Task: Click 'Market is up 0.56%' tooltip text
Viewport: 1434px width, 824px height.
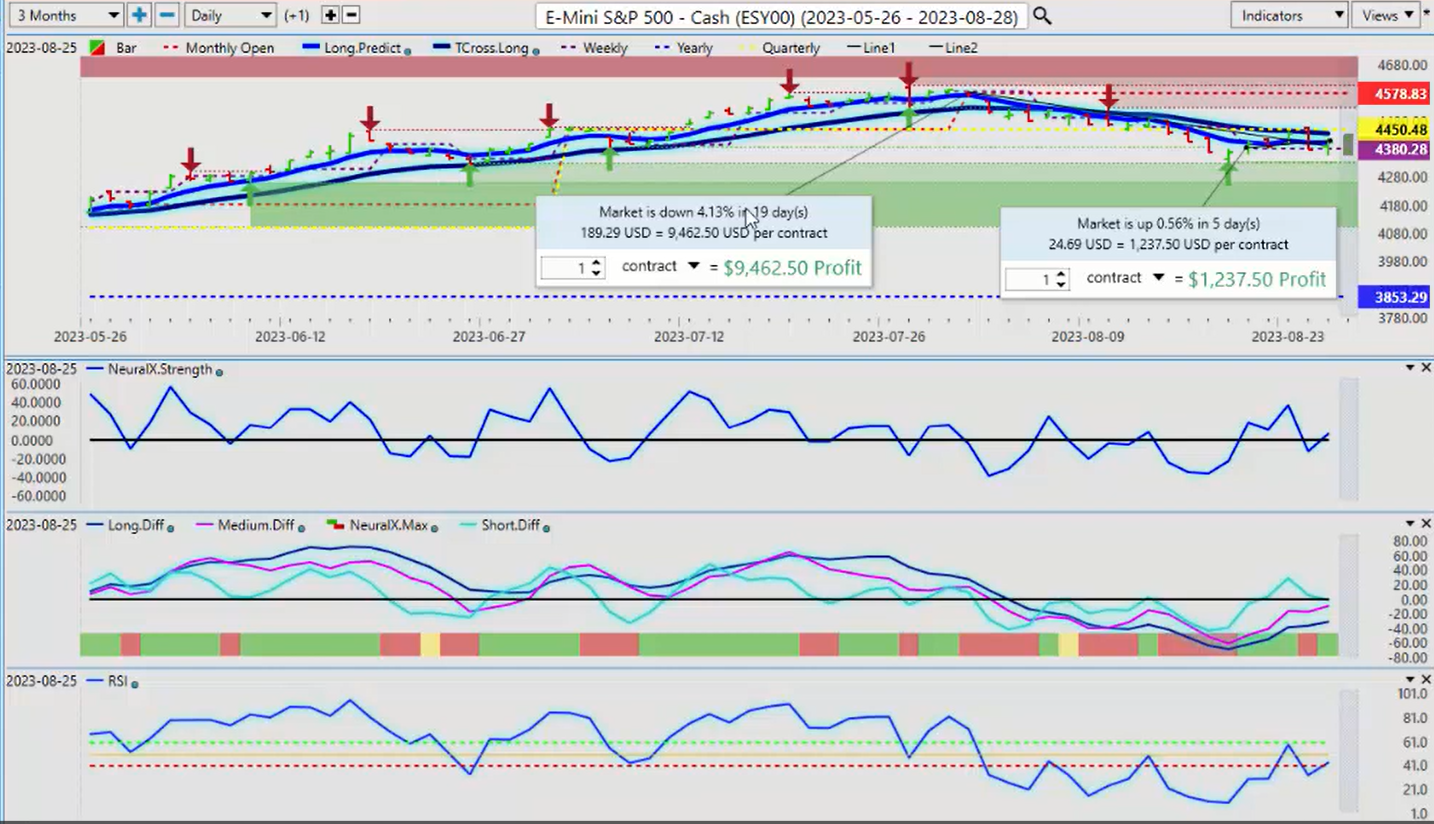Action: (1168, 224)
